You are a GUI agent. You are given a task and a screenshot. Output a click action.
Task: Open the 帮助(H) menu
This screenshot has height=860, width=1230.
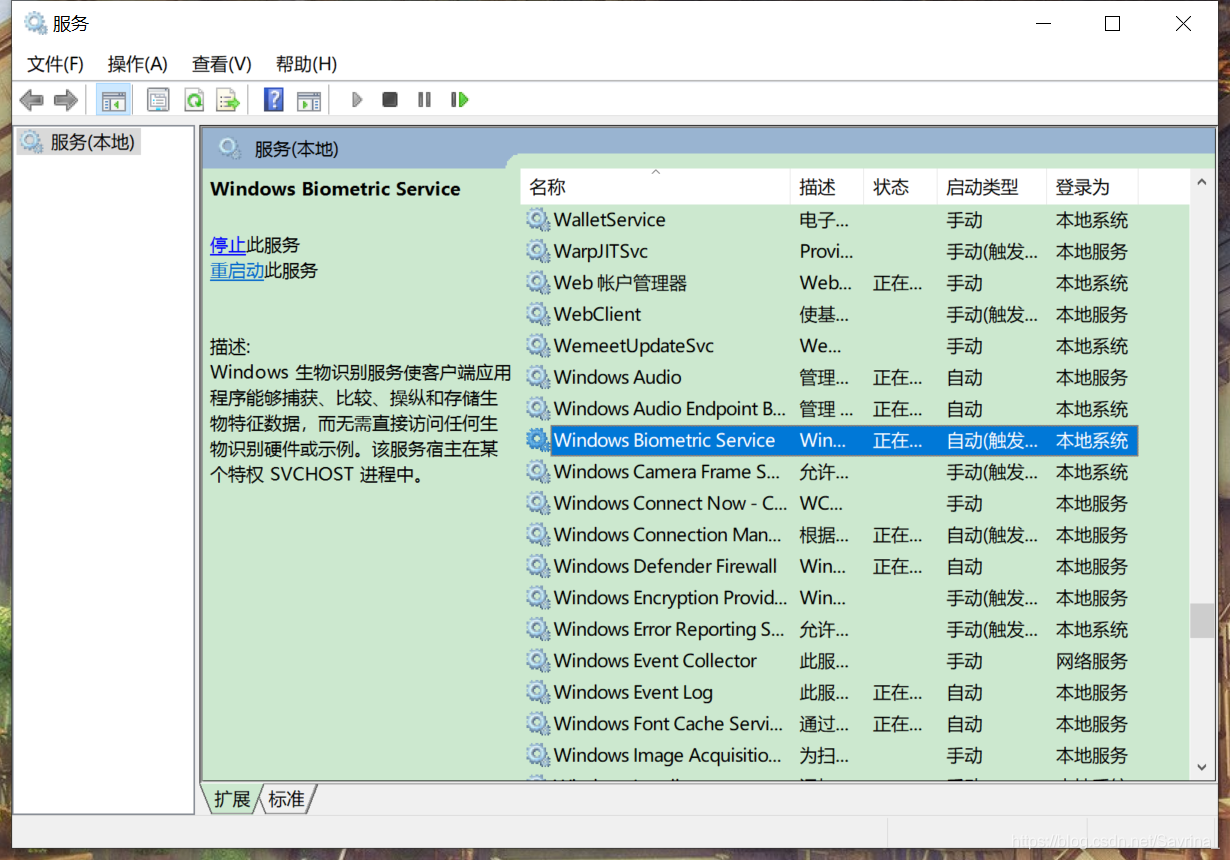click(306, 64)
